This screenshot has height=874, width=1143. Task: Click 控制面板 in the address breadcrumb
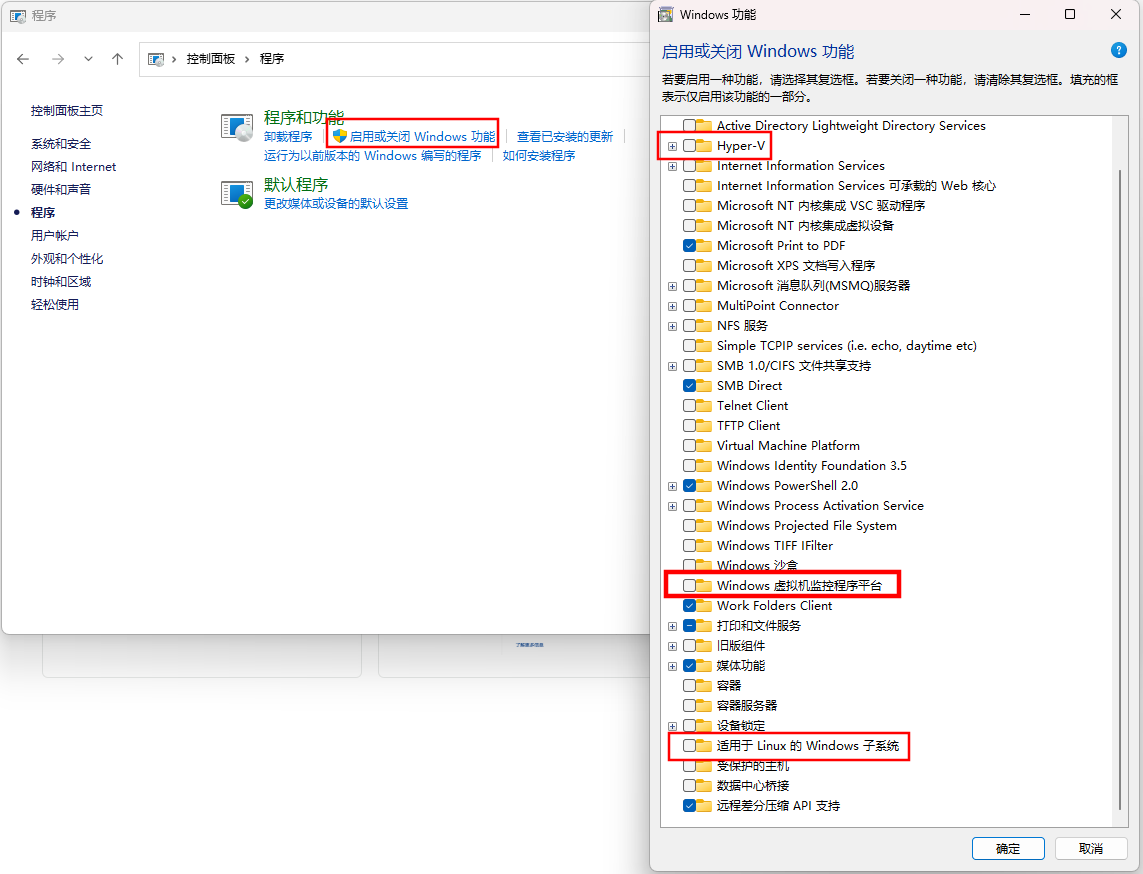(210, 59)
